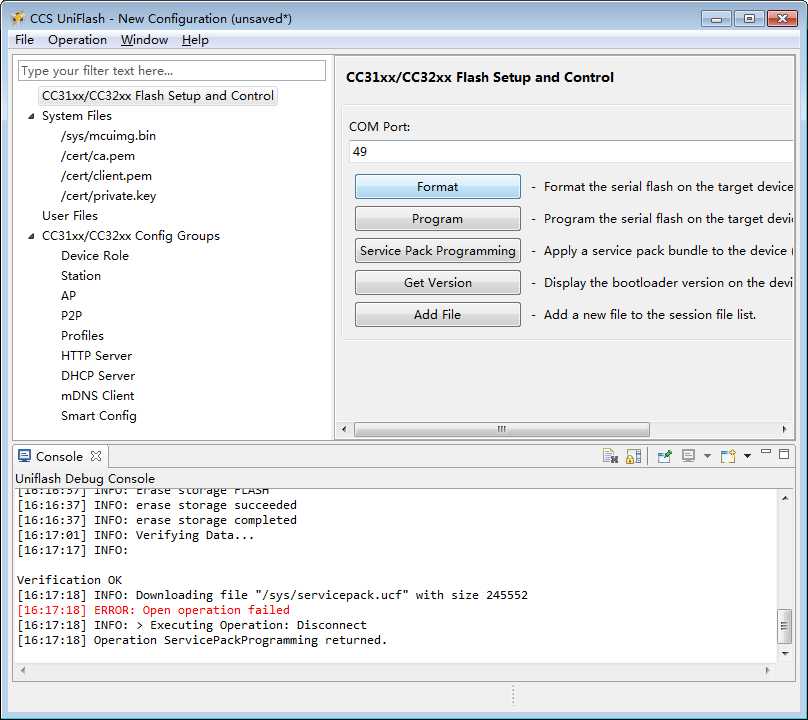Minimize the Console panel
The width and height of the screenshot is (808, 720).
coord(766,453)
